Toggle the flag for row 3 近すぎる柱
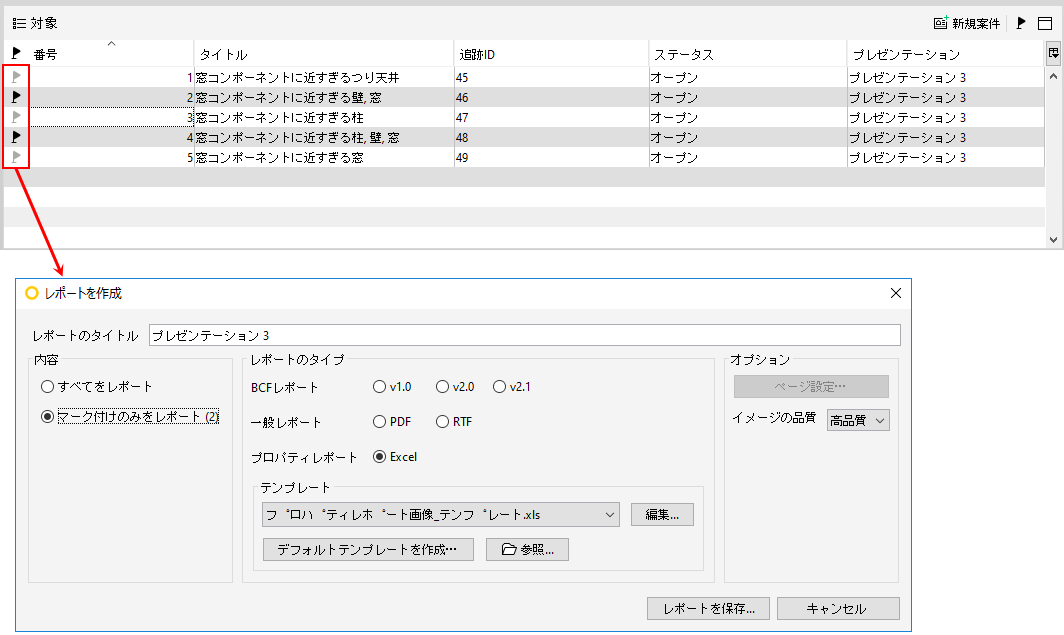 [16, 117]
